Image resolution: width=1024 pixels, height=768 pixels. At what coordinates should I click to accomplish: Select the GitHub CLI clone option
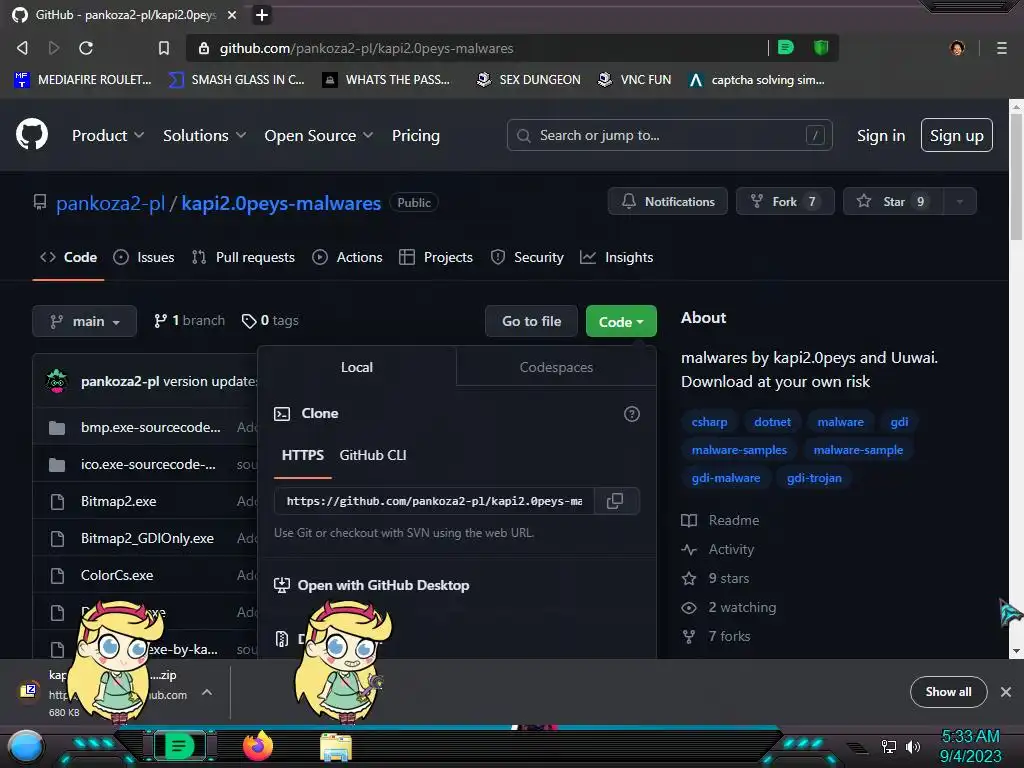coord(373,455)
